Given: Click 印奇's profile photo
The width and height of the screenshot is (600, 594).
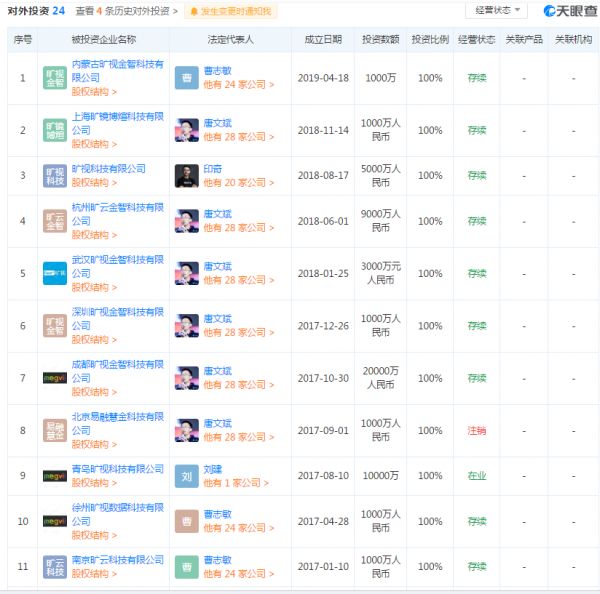Looking at the screenshot, I should click(187, 175).
